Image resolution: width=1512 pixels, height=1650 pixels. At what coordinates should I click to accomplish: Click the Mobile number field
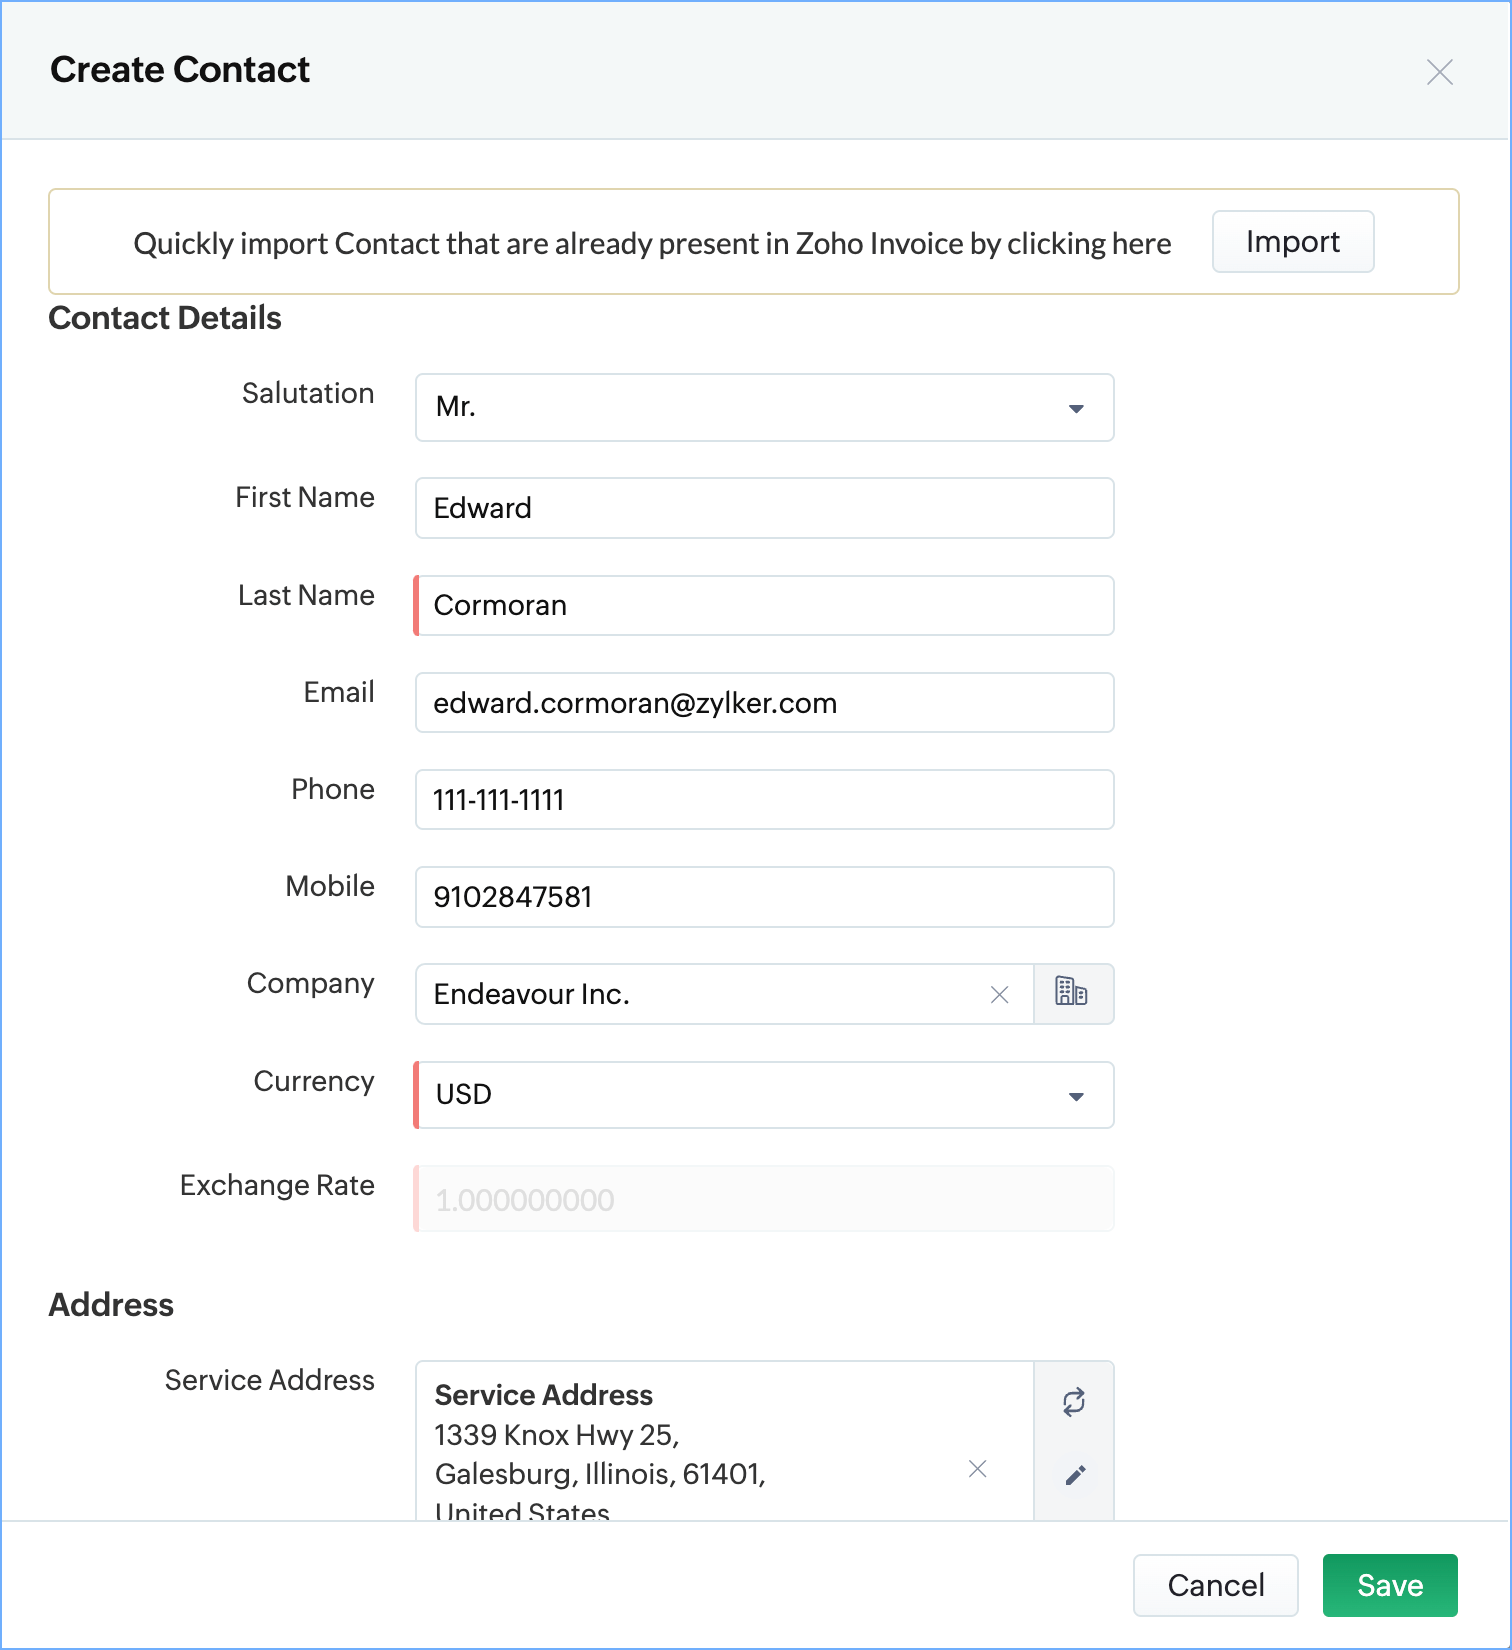[764, 897]
